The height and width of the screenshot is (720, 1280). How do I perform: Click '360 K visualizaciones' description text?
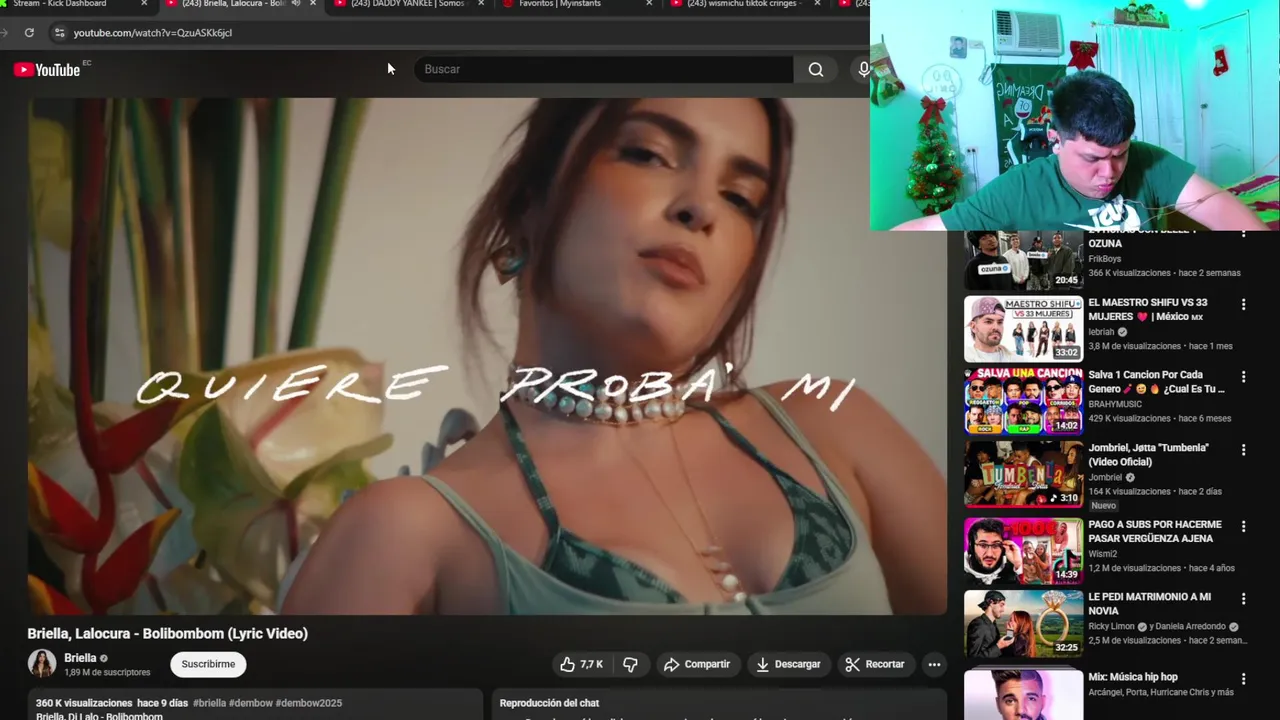point(84,703)
